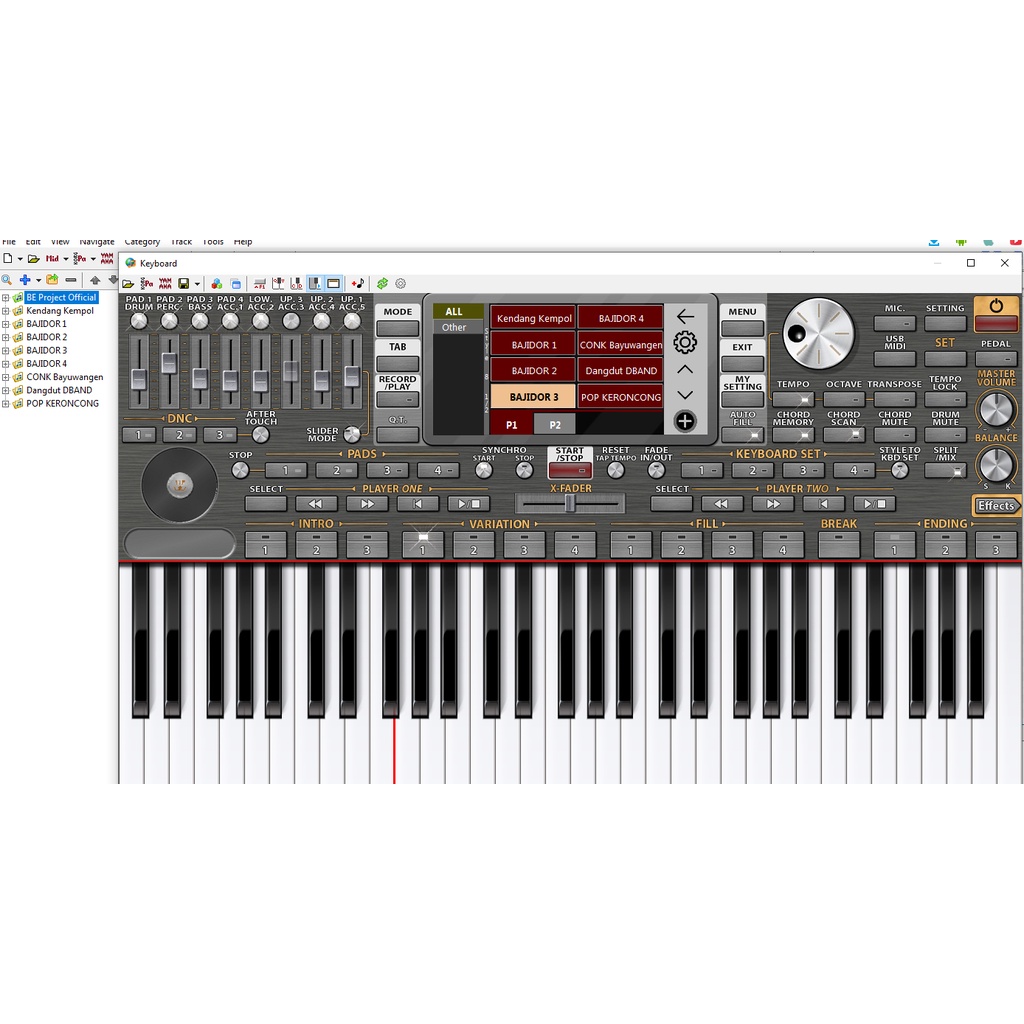
Task: Click the magnifier search icon in left toolbar
Action: pyautogui.click(x=7, y=280)
